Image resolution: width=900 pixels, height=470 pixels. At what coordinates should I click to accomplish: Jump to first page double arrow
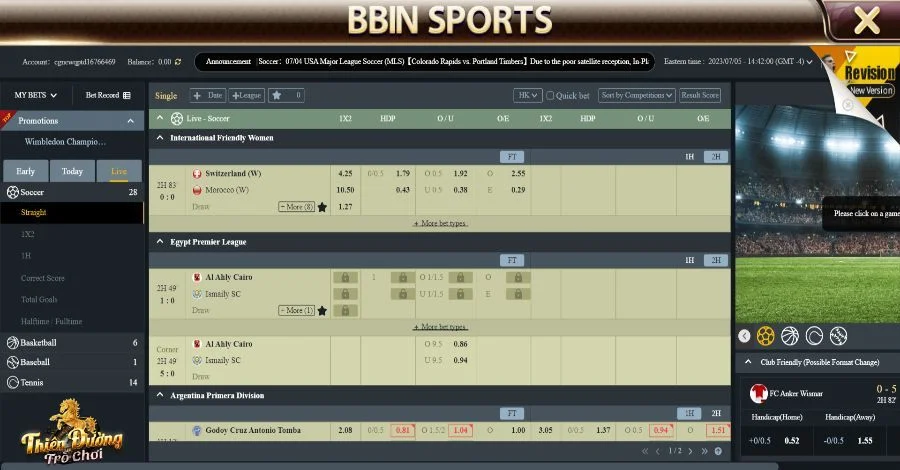tap(645, 451)
